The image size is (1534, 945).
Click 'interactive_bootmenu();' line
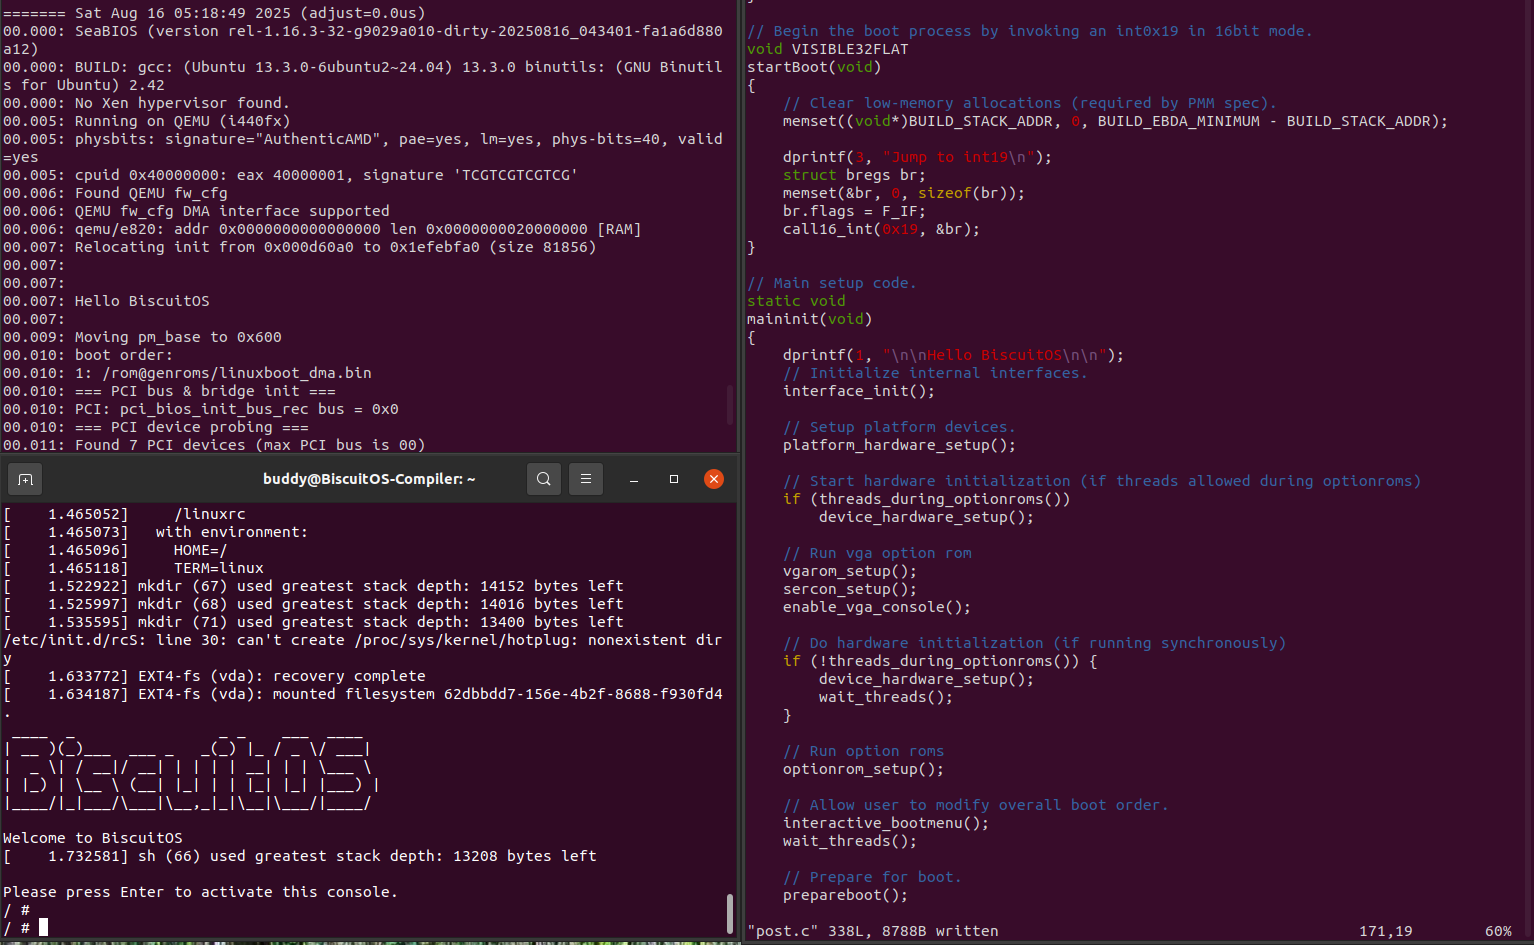coord(886,823)
